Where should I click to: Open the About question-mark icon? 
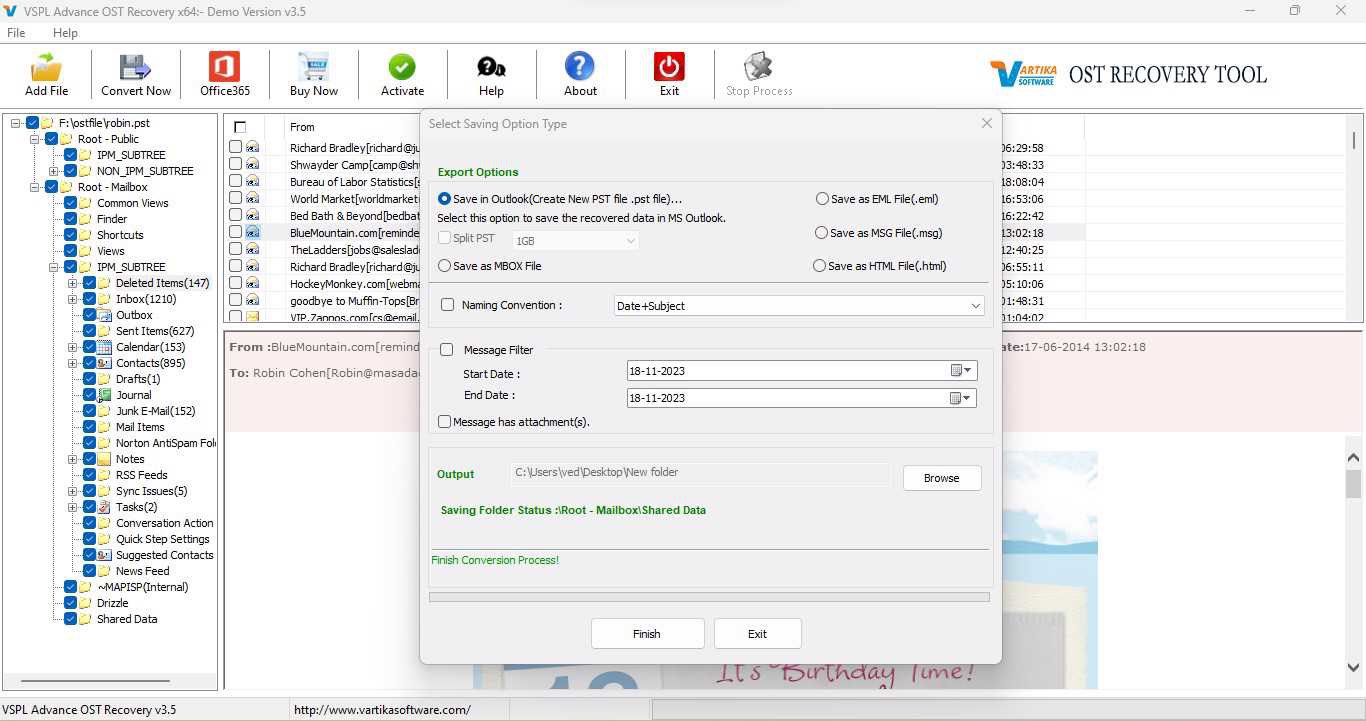pos(580,67)
